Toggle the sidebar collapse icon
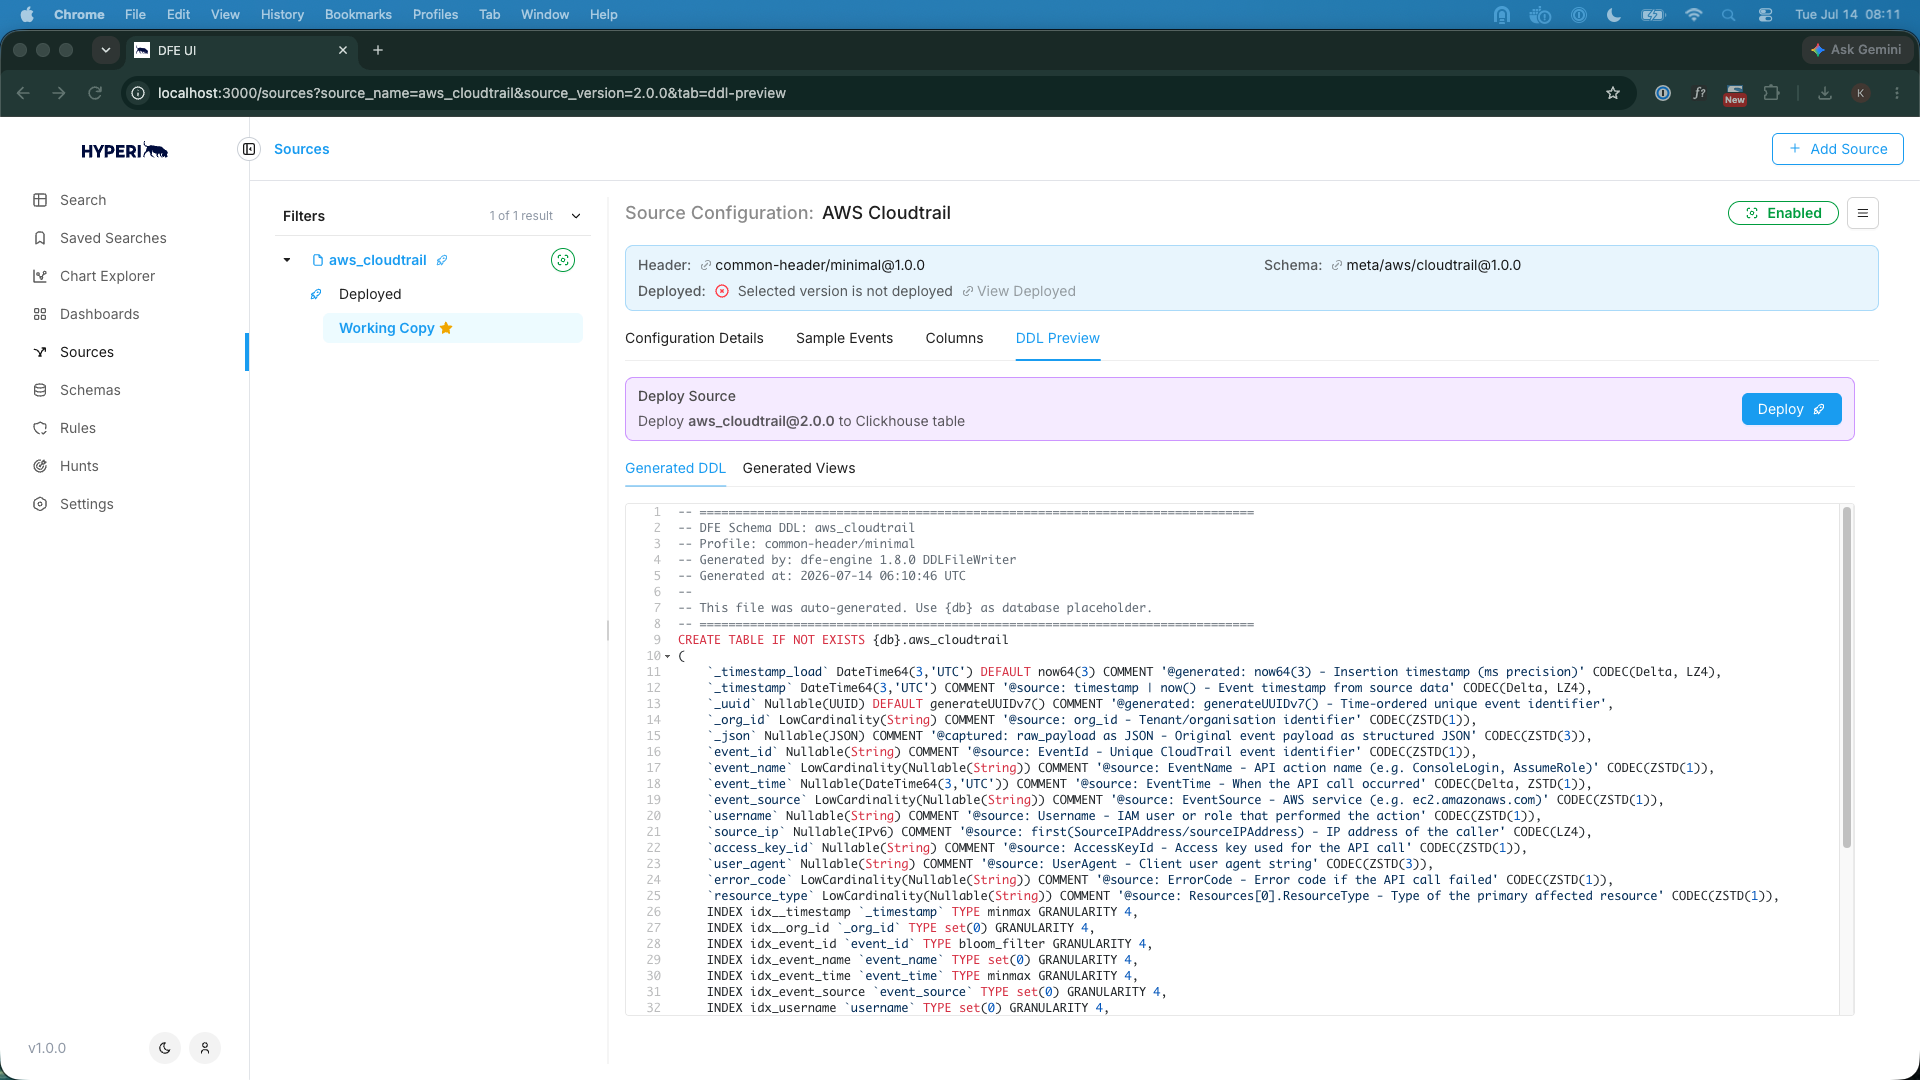This screenshot has width=1920, height=1080. click(249, 149)
